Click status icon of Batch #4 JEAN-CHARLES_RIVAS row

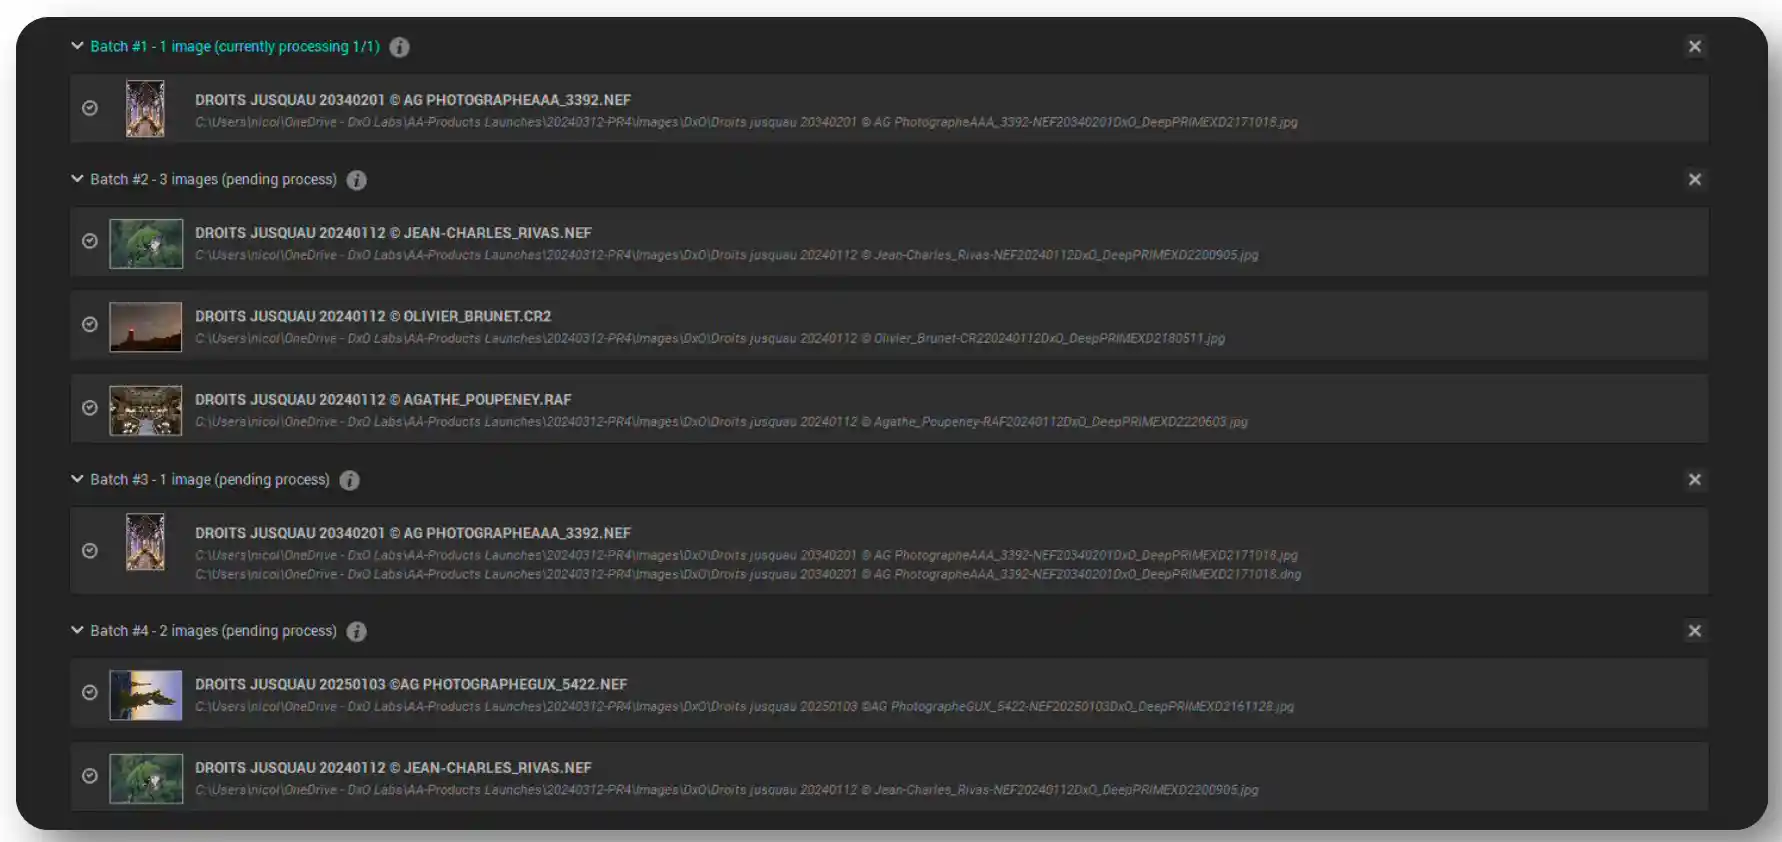(90, 775)
